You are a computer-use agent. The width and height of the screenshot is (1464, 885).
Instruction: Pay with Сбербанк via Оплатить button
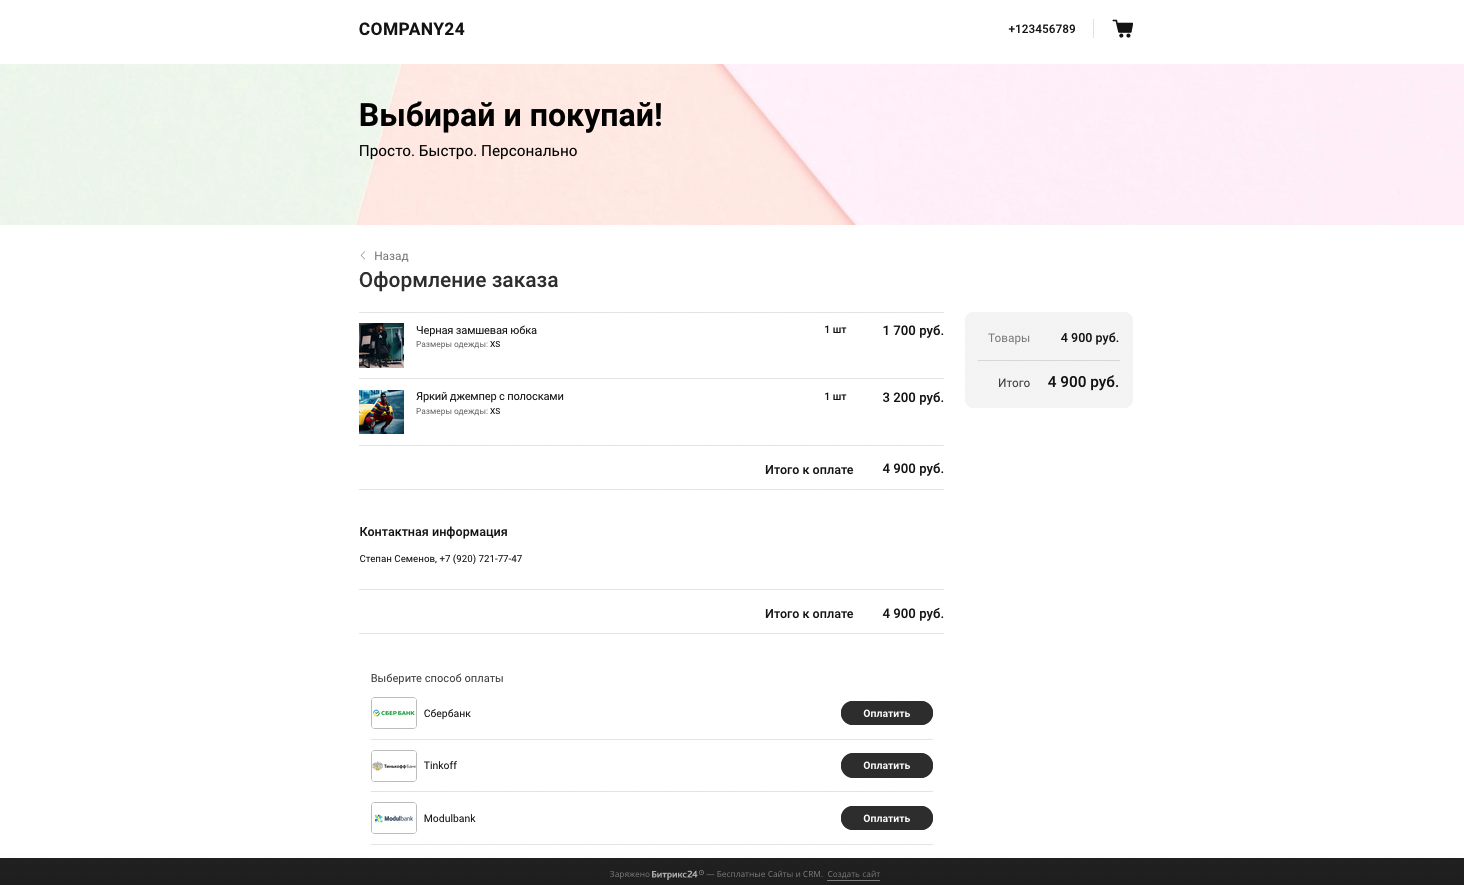point(887,713)
